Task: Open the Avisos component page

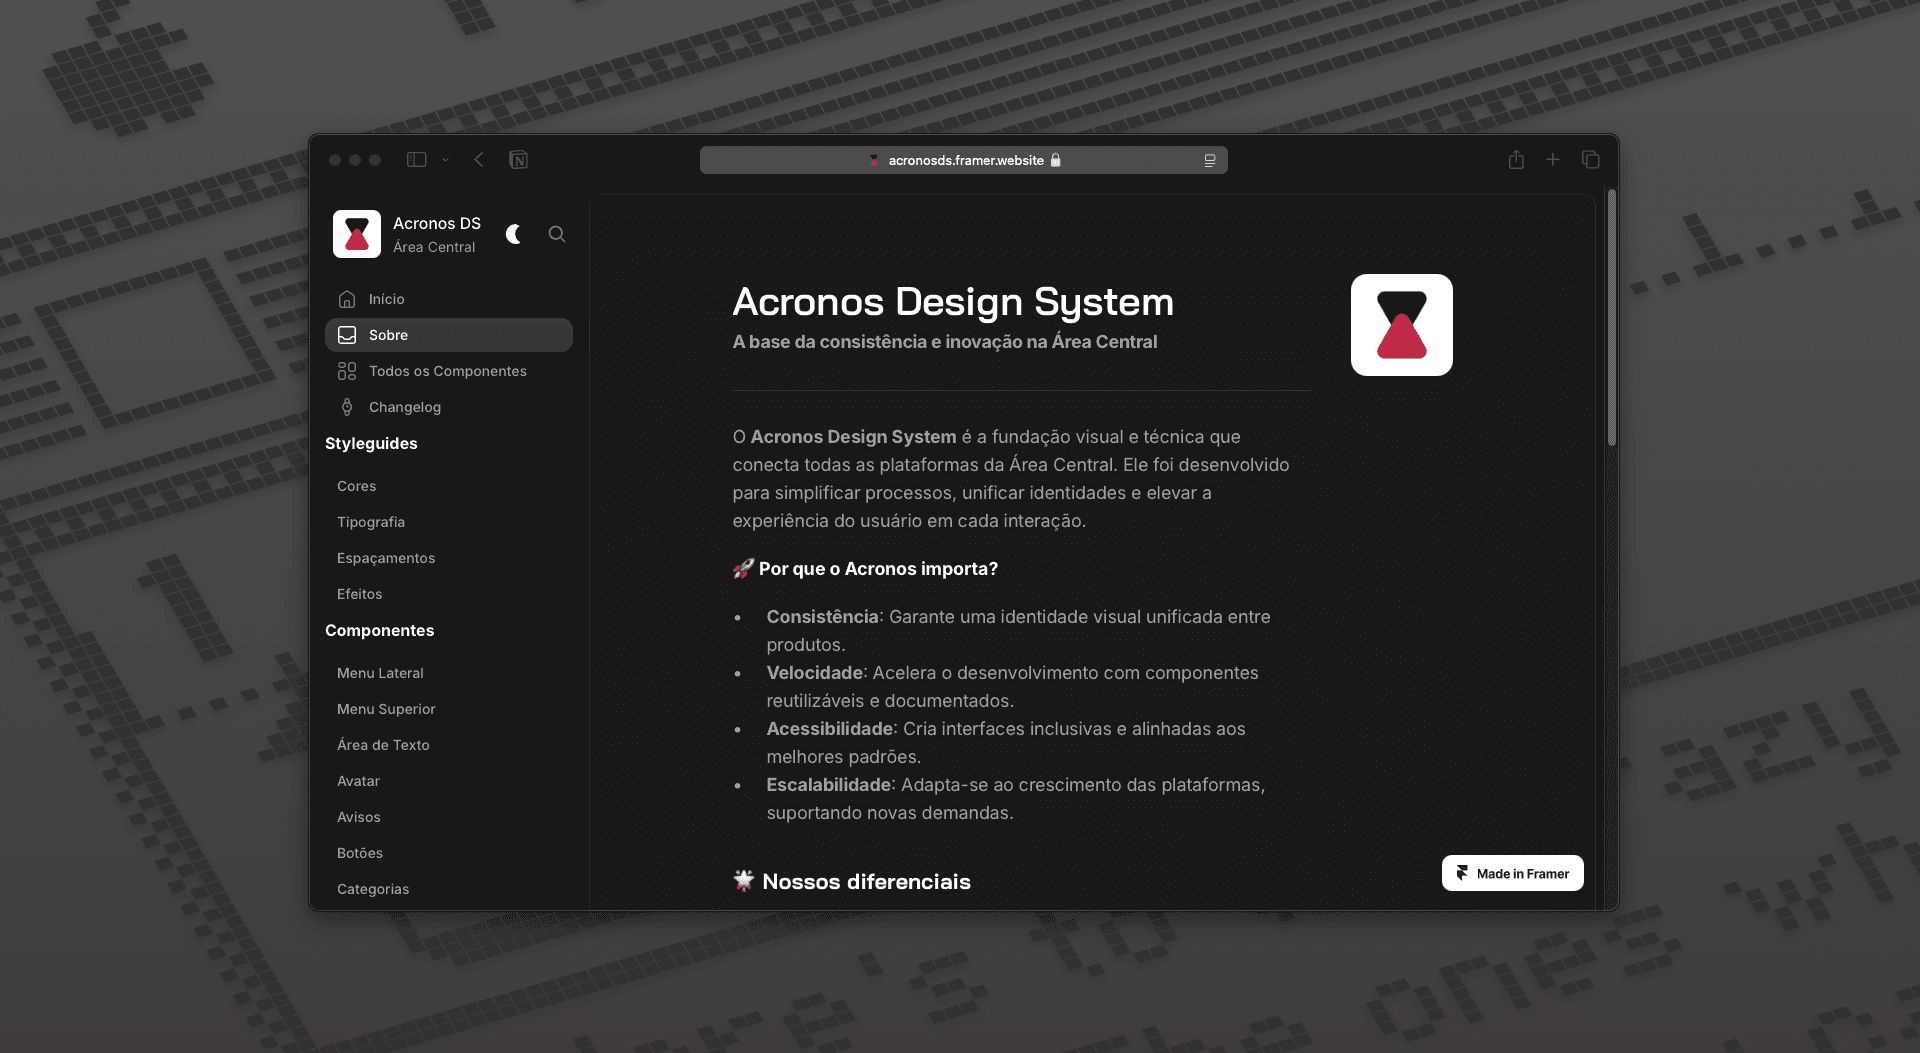Action: 359,817
